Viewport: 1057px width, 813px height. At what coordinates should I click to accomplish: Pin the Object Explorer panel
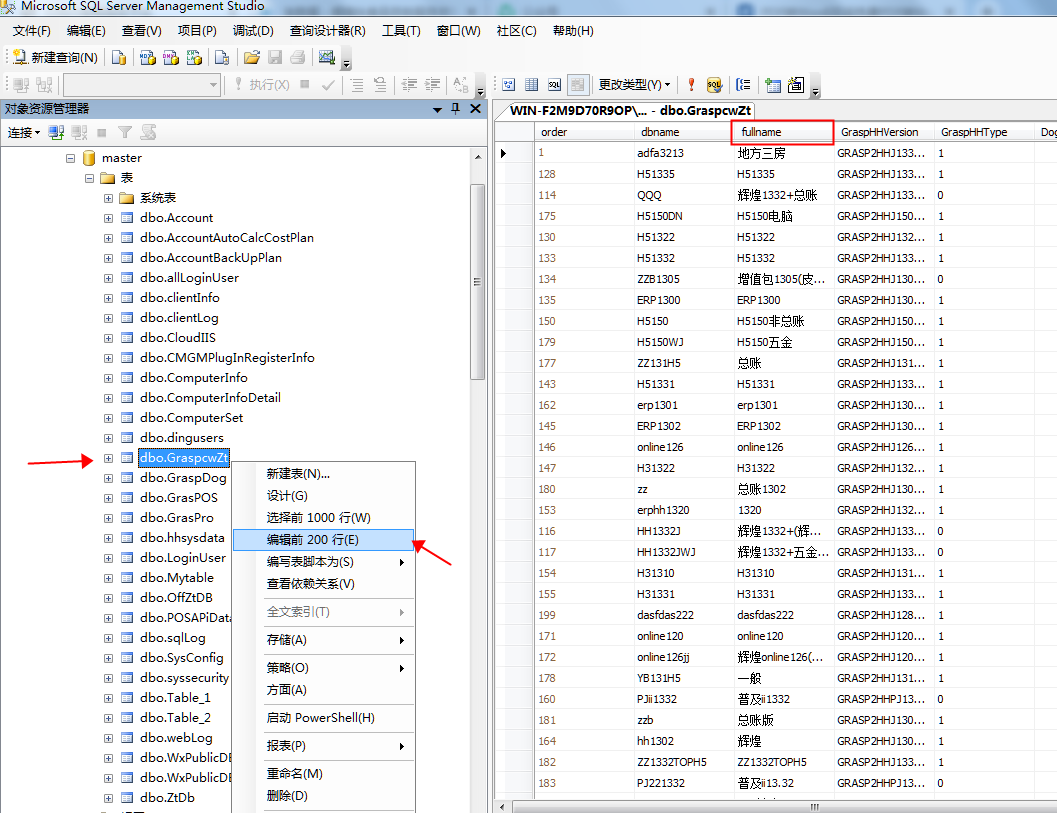point(456,109)
